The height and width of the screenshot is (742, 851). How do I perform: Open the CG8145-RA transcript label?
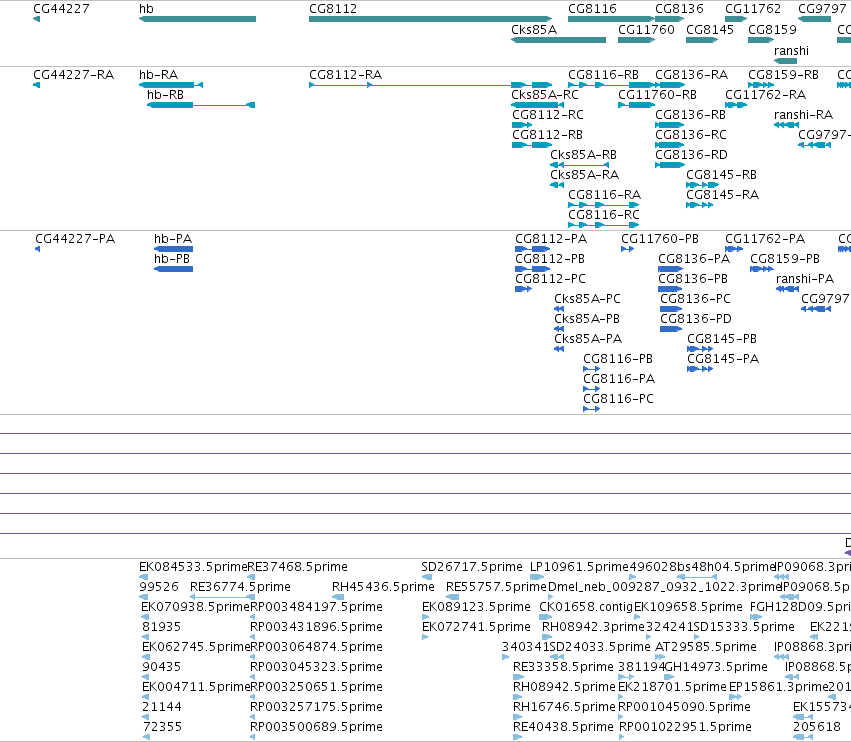pos(722,195)
